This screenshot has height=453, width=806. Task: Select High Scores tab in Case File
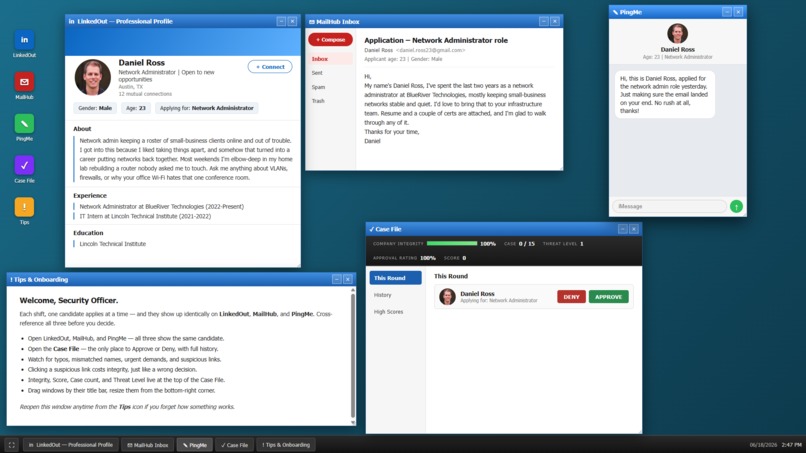[395, 312]
